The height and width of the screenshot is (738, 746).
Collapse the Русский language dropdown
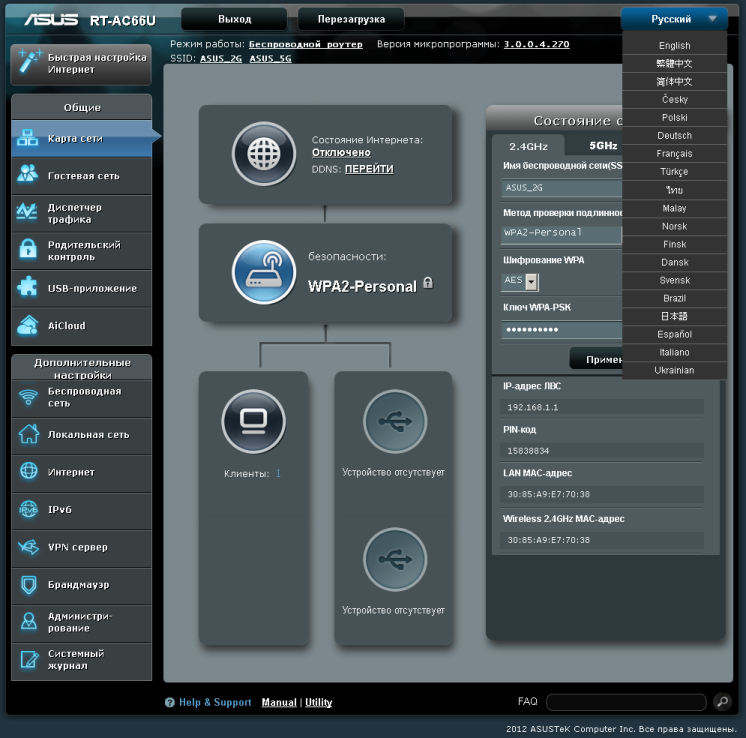[674, 19]
